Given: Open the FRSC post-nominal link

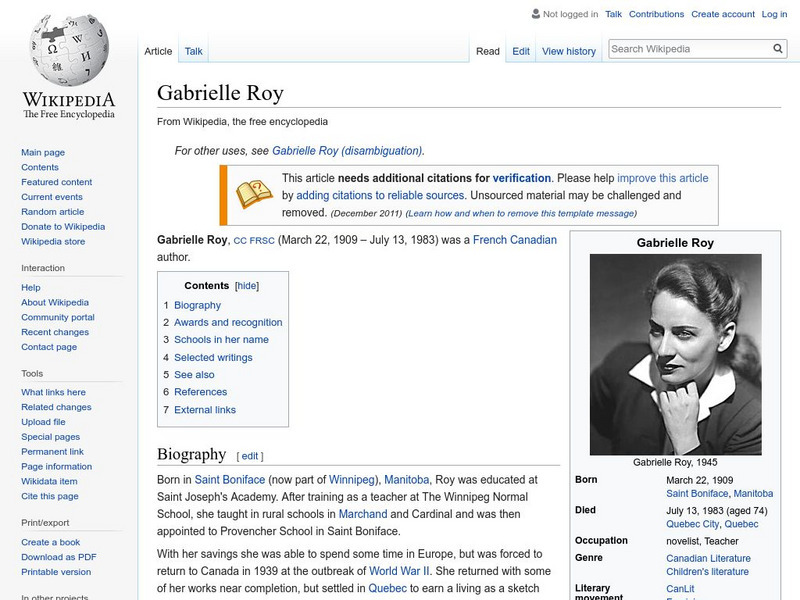Looking at the screenshot, I should pos(262,241).
